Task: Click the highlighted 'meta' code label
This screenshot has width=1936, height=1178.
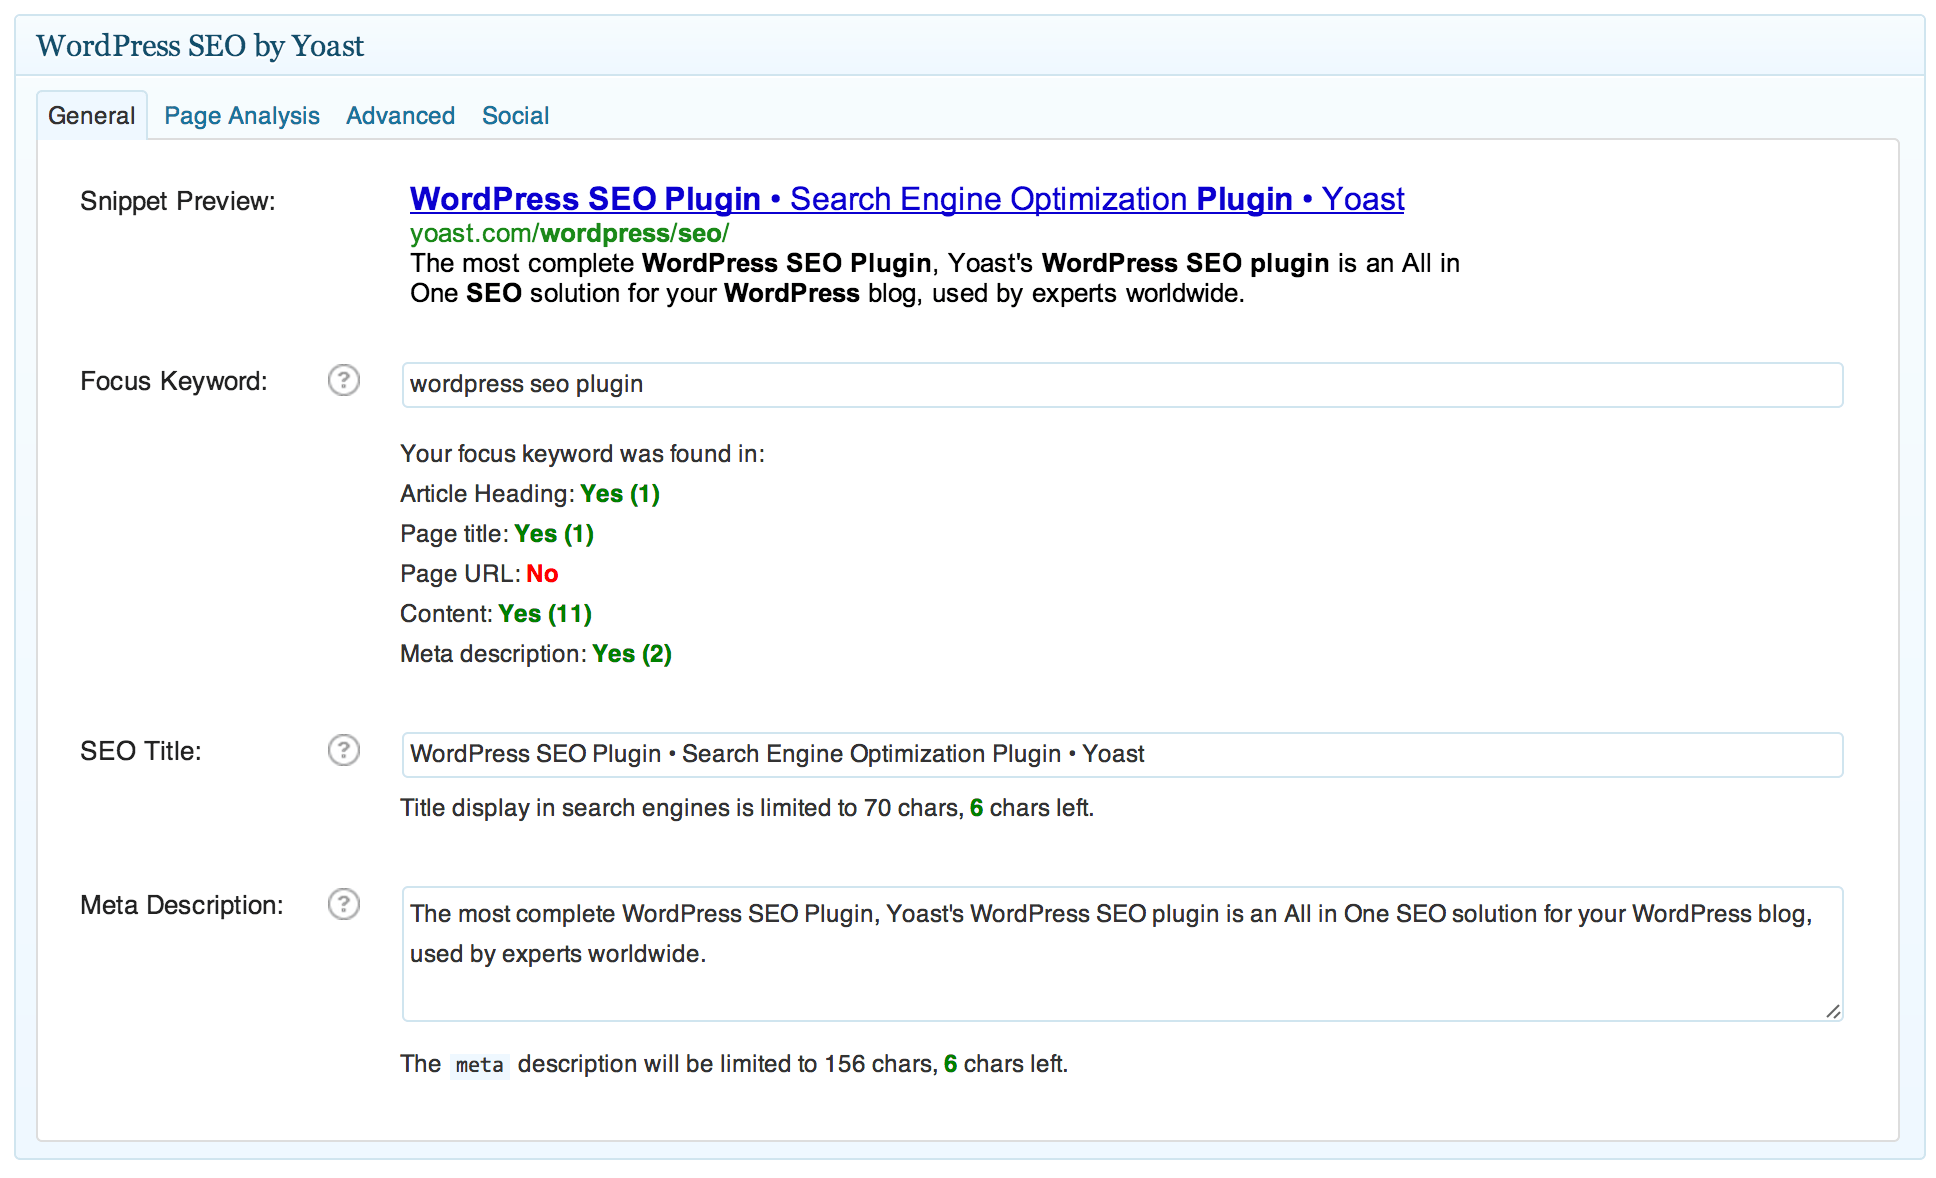Action: coord(478,1064)
